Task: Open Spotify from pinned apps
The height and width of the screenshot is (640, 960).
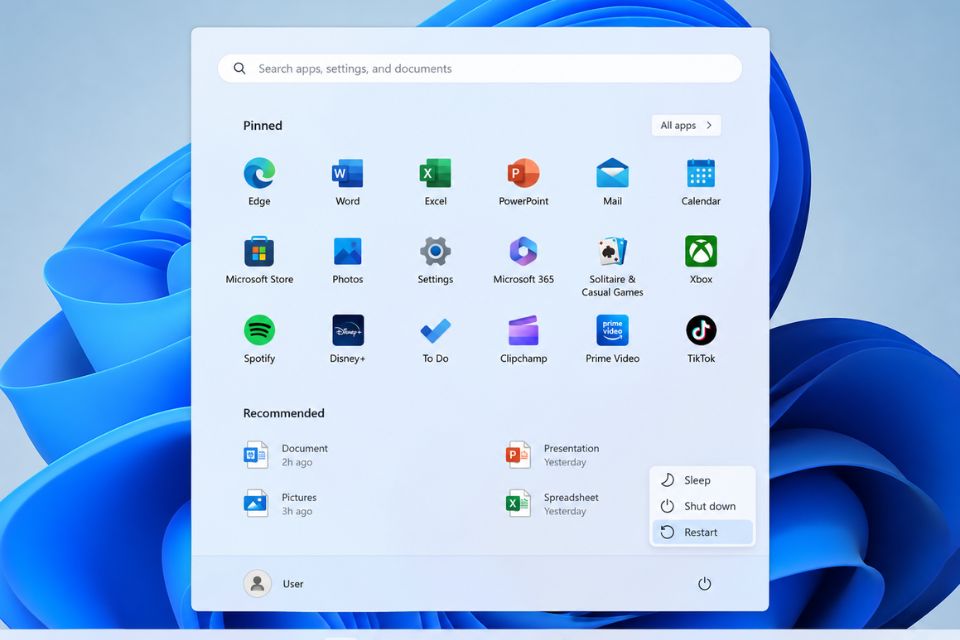Action: [x=259, y=330]
